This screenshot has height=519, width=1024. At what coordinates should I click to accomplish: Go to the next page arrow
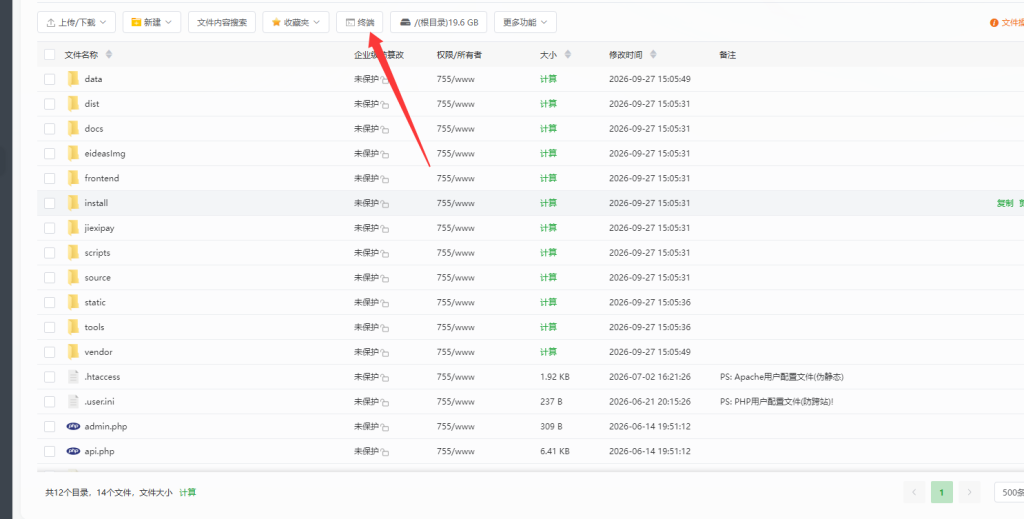click(970, 492)
